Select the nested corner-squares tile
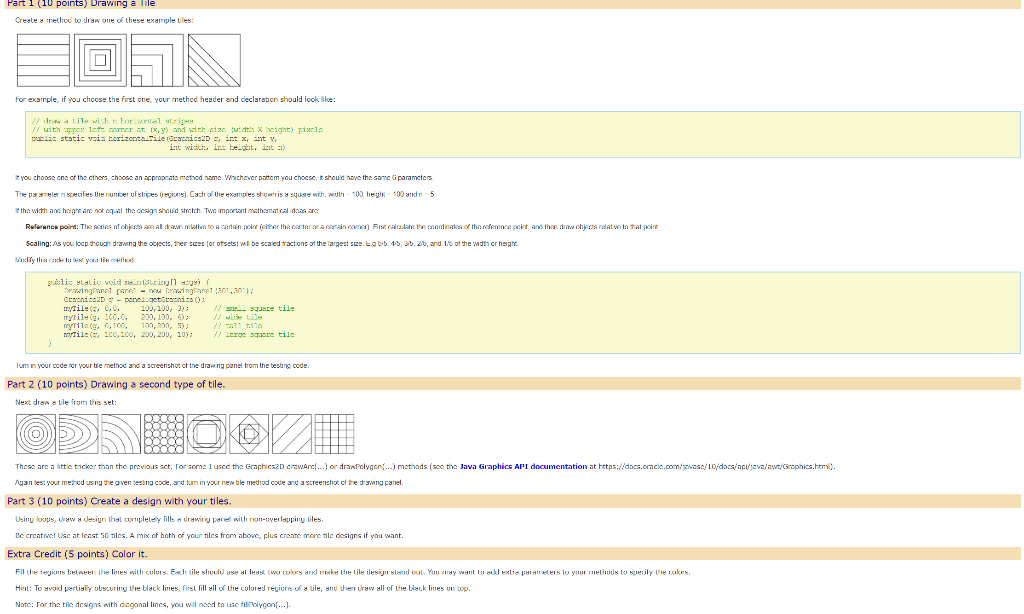 (x=155, y=60)
